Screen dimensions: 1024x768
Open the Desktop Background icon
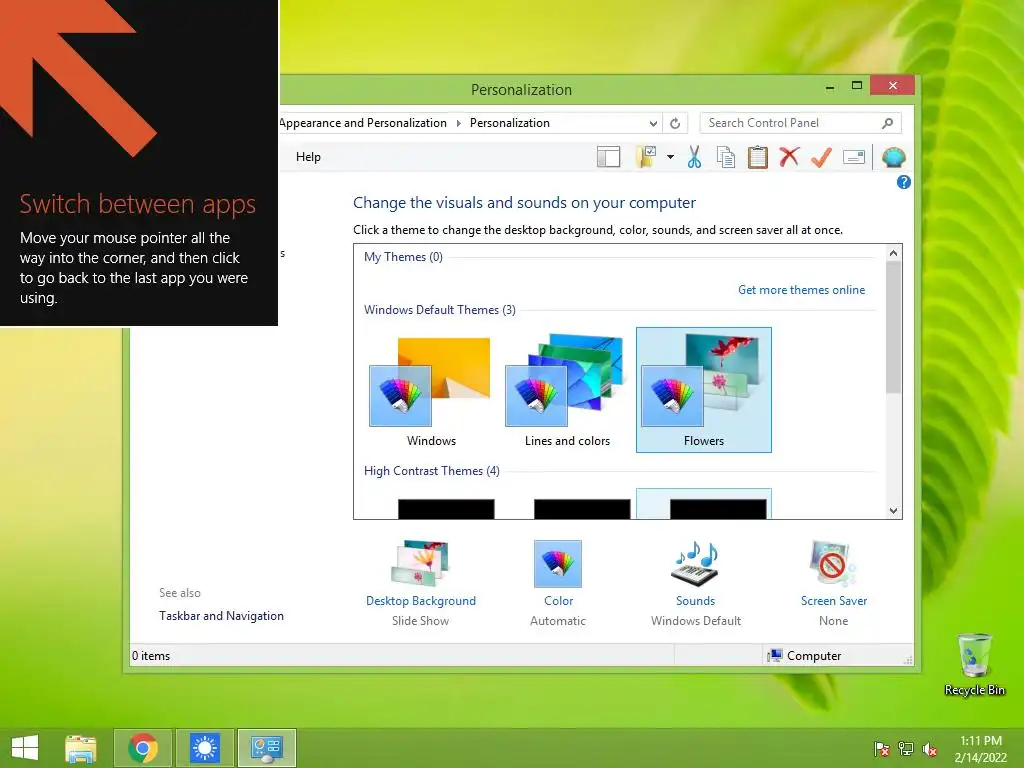(420, 563)
